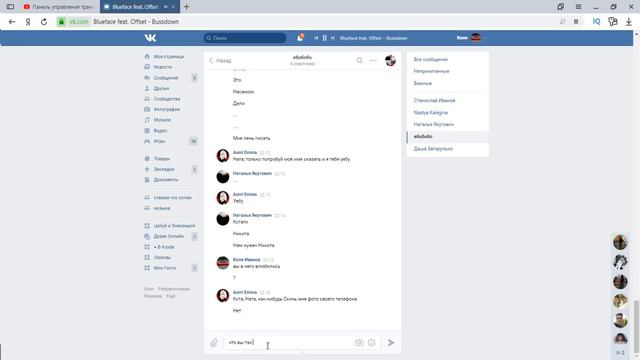
Task: Open the emoji picker
Action: (x=371, y=343)
